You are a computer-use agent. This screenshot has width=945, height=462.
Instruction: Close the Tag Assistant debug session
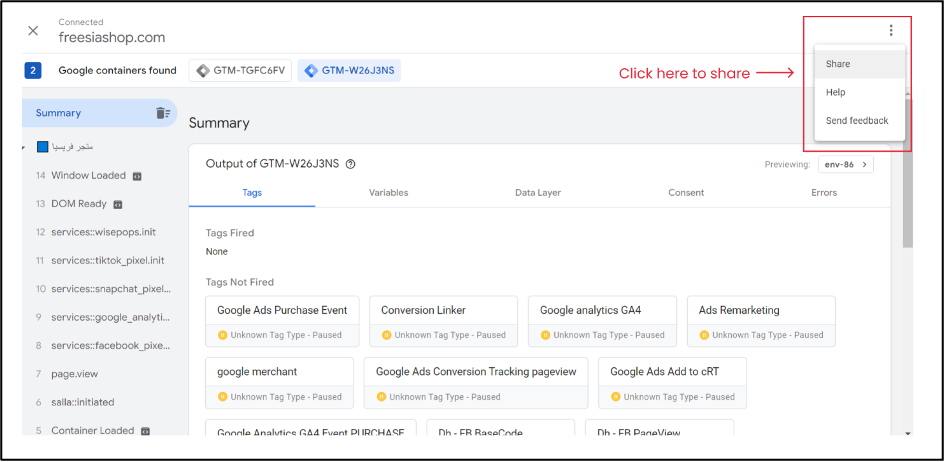(33, 31)
